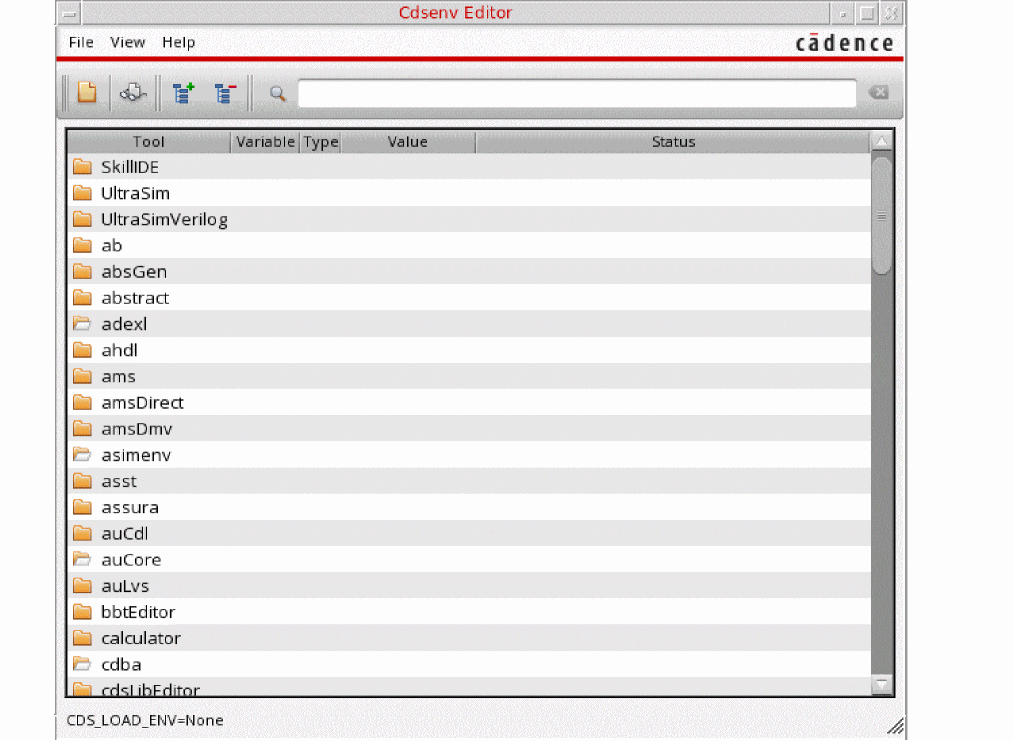Click the calculator folder icon
The height and width of the screenshot is (741, 1013).
pos(82,638)
